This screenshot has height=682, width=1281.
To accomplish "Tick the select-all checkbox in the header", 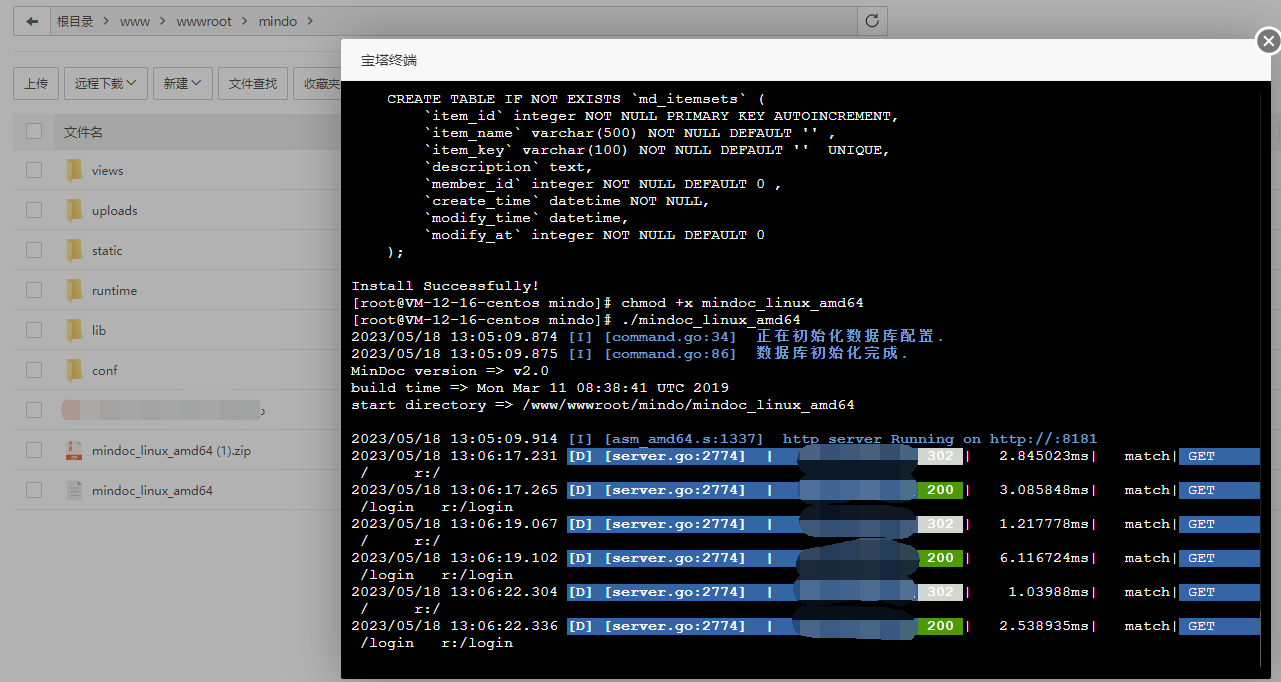I will [34, 131].
